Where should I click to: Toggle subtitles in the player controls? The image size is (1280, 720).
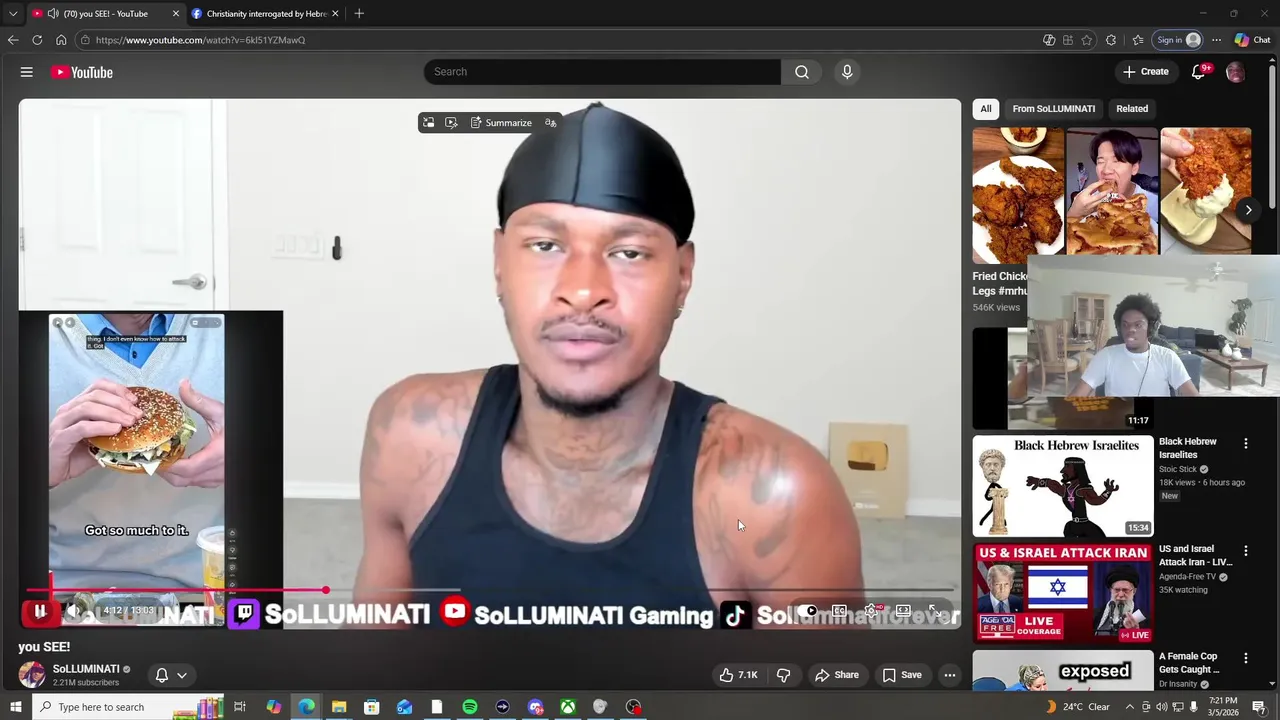tap(840, 611)
